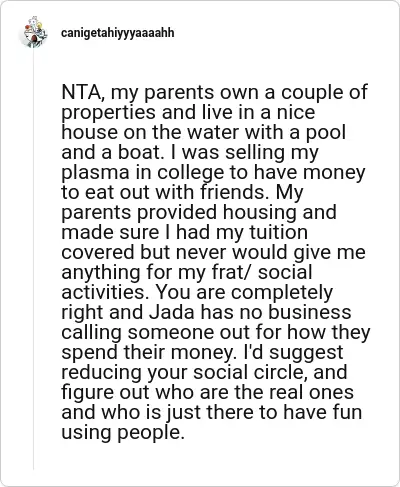Image resolution: width=400 pixels, height=487 pixels.
Task: Click the line "calling someone out for how they"
Action: (x=216, y=333)
